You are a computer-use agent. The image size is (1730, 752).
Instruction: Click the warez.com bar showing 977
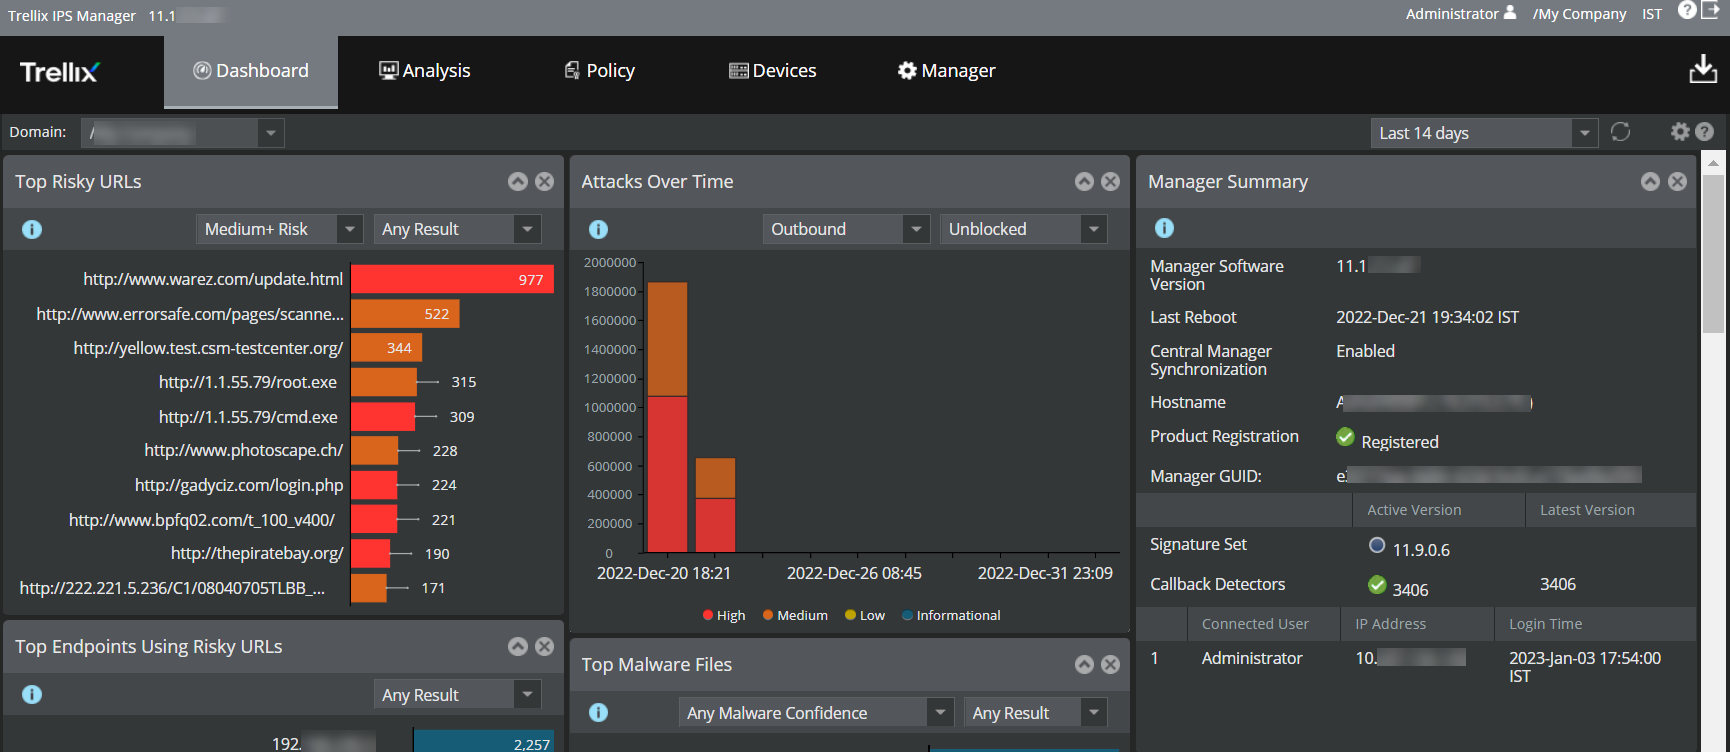tap(452, 279)
